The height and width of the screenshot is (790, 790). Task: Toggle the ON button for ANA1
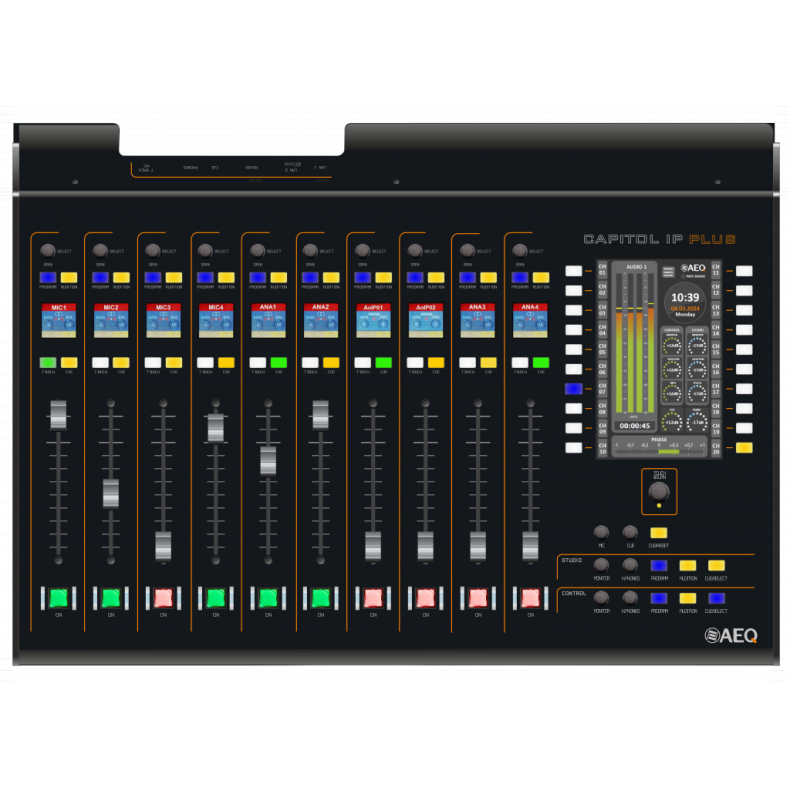(268, 598)
